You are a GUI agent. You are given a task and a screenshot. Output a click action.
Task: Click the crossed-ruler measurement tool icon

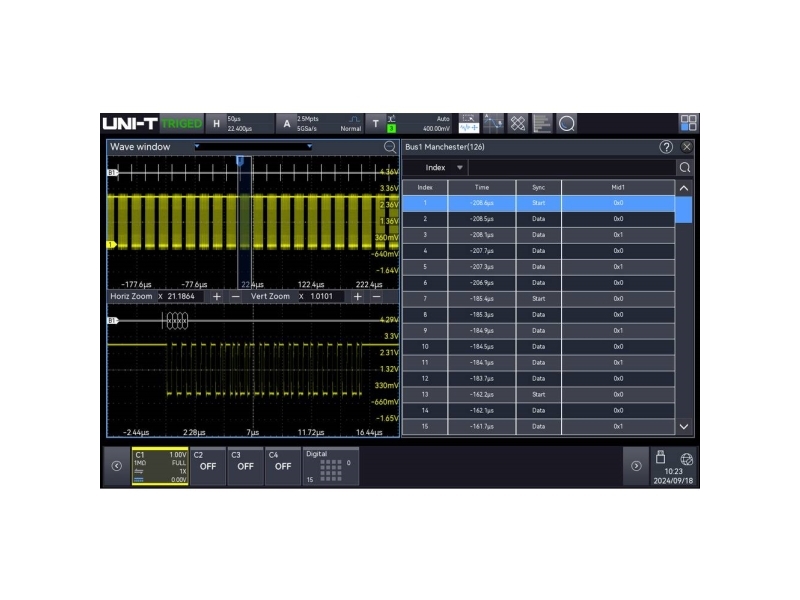click(x=518, y=123)
